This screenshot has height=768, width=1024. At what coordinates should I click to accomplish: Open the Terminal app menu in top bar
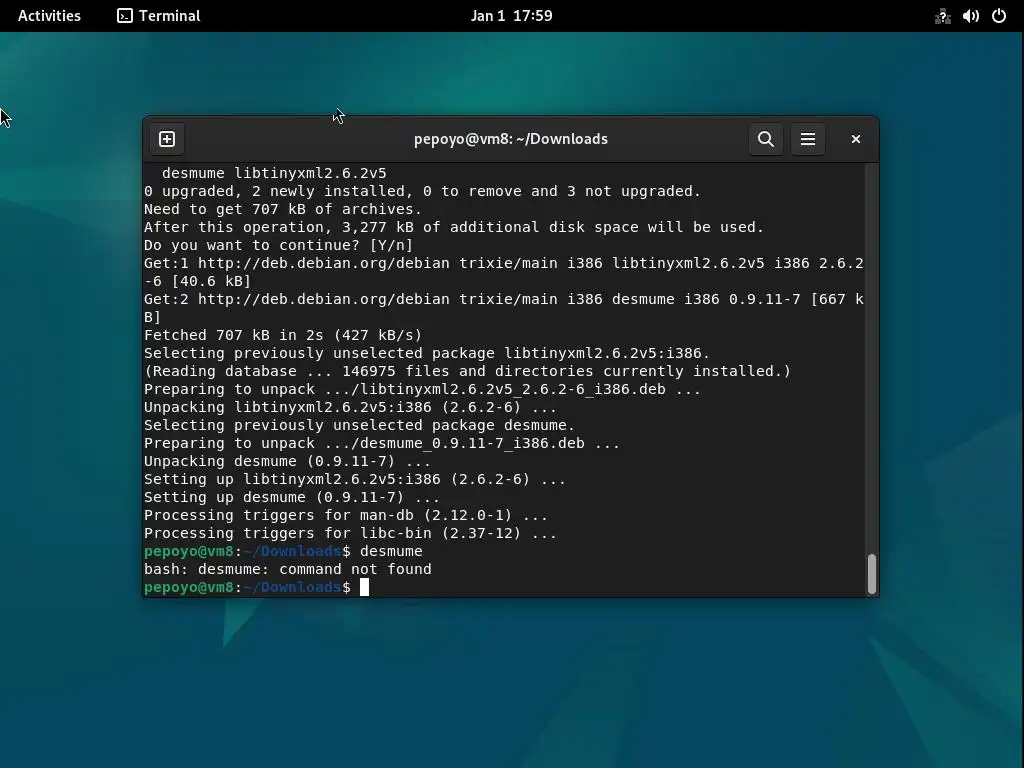click(x=159, y=16)
